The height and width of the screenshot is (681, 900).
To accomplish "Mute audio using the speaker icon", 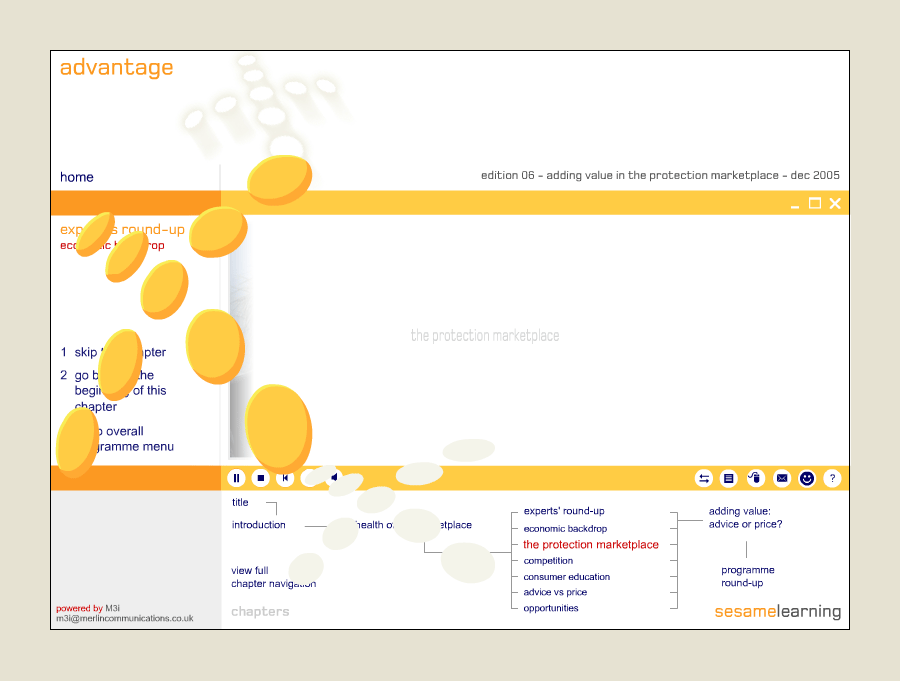I will (334, 477).
